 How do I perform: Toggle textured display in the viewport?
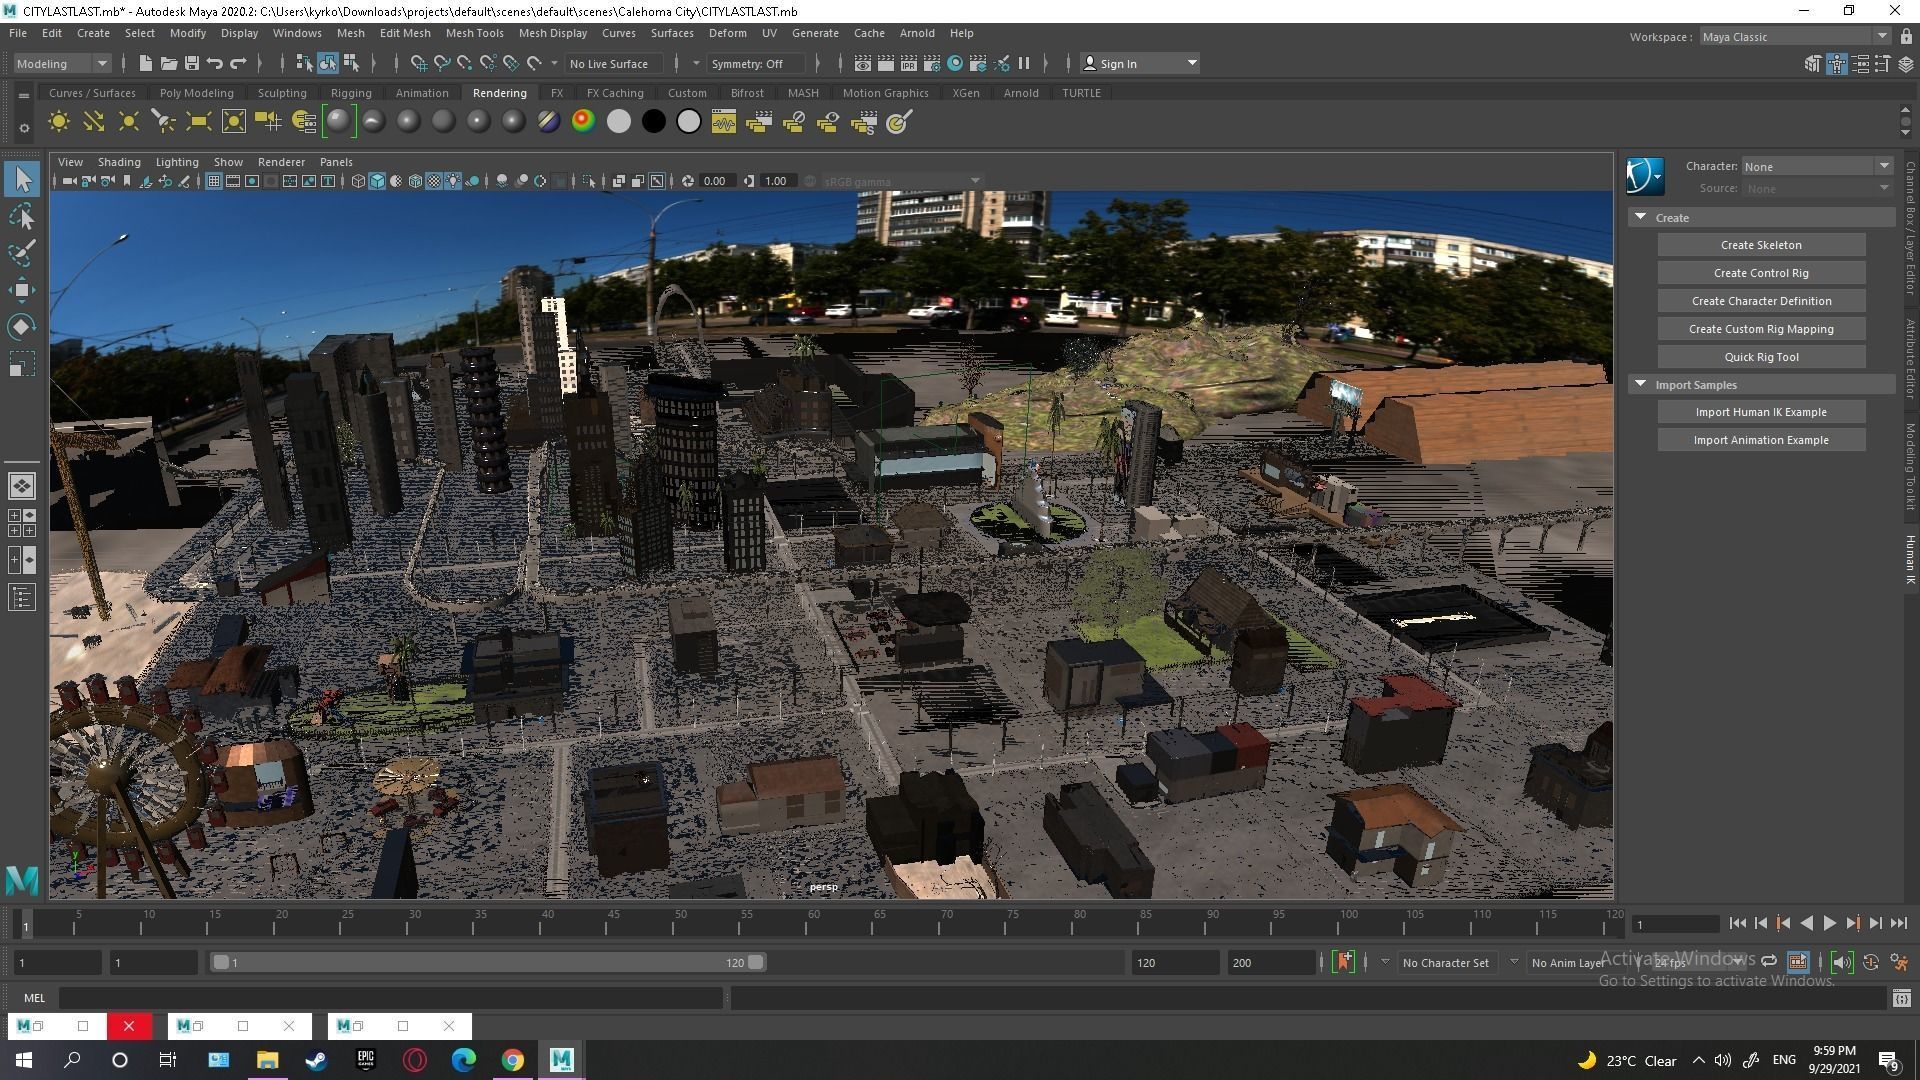point(434,181)
